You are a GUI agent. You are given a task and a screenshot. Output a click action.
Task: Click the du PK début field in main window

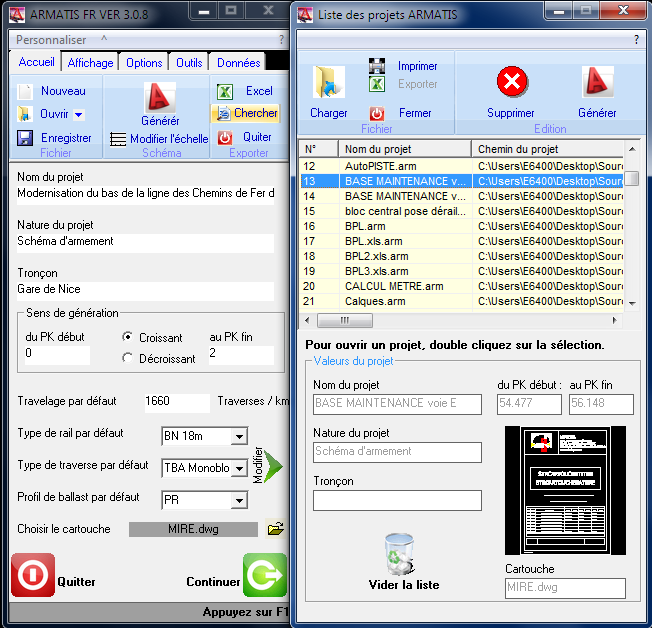pos(57,355)
